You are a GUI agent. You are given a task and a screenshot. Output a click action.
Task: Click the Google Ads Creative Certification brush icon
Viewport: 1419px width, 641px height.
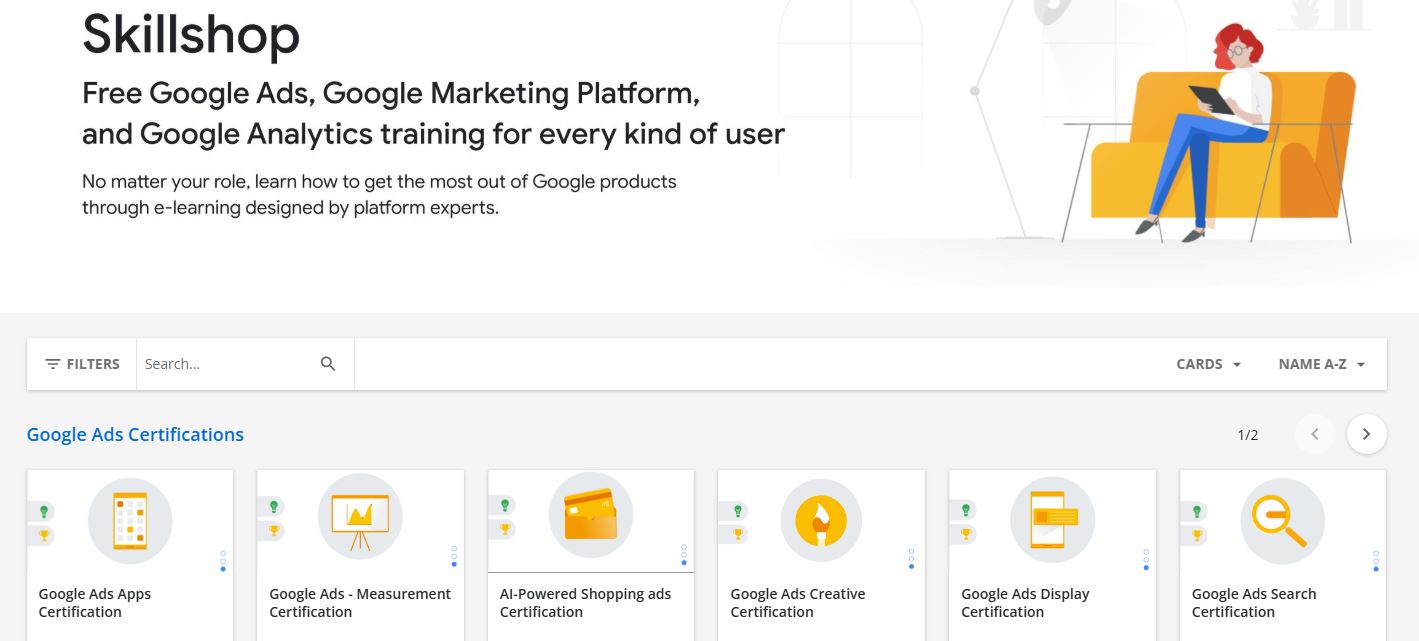[x=821, y=521]
